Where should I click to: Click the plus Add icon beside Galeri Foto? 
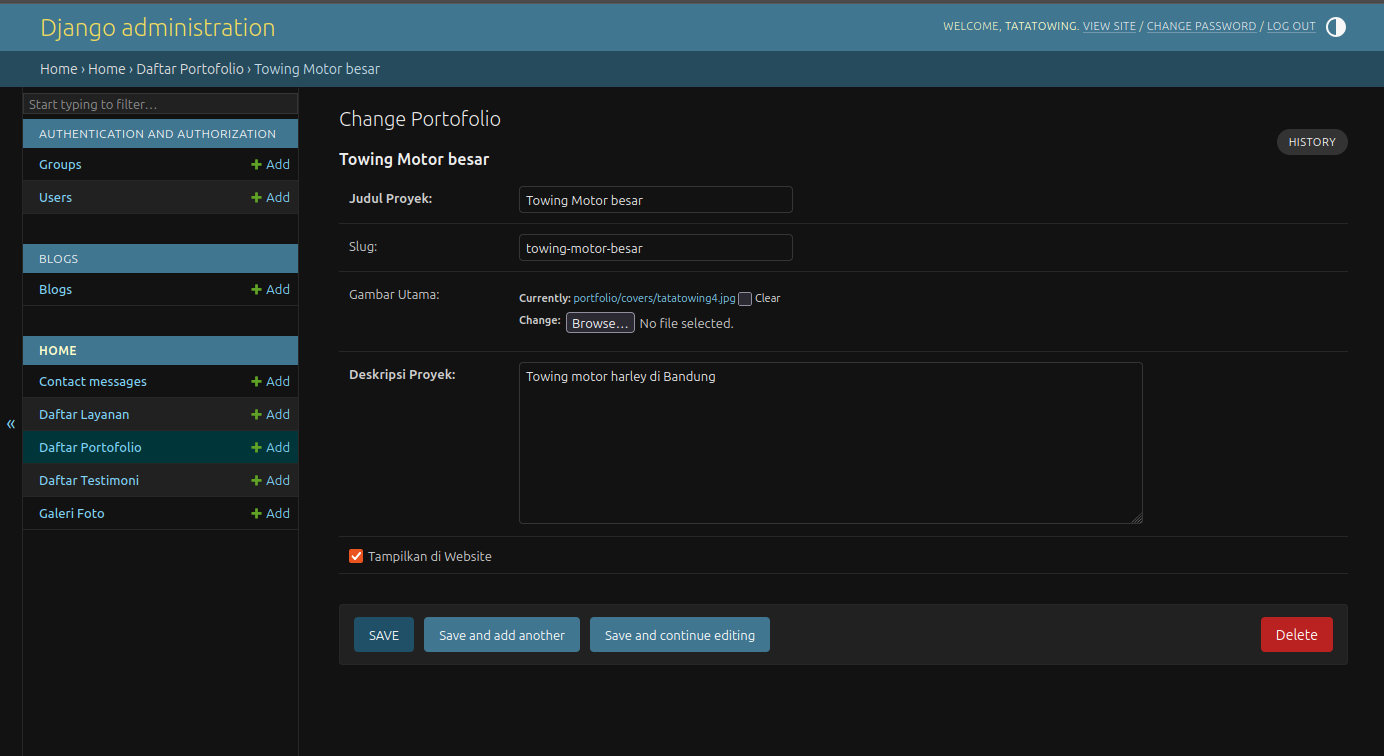257,514
